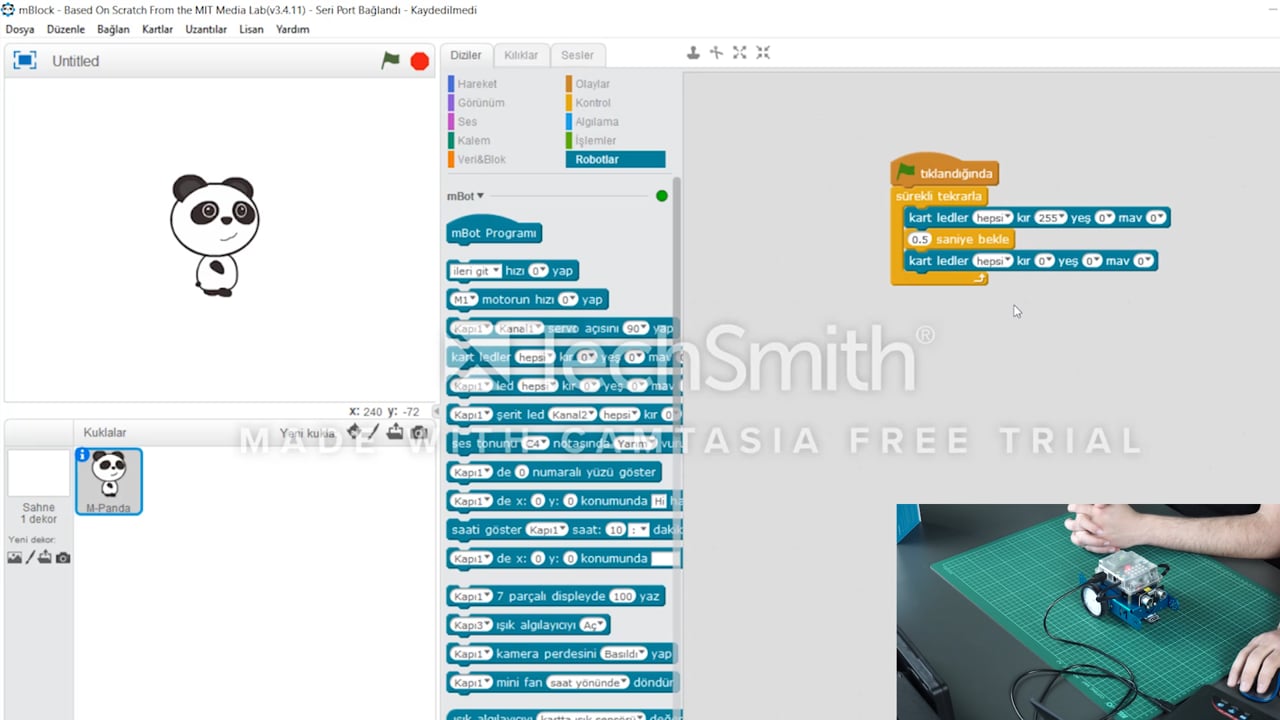Choose a new backdrop from library
This screenshot has width=1280, height=720.
[x=14, y=557]
